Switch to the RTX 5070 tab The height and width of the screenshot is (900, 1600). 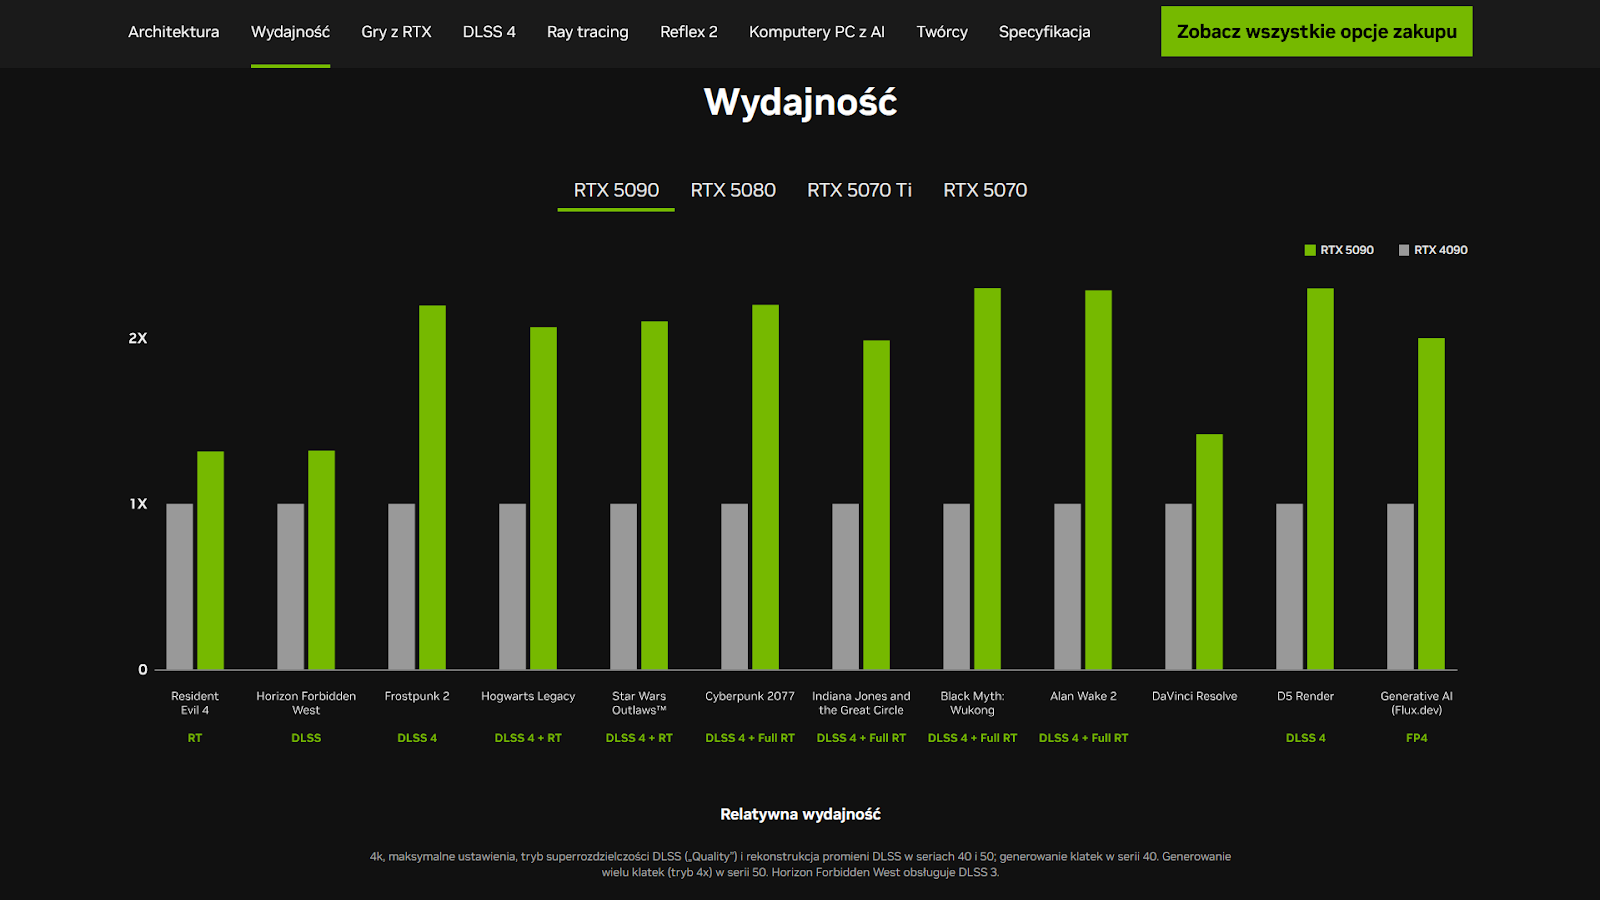(x=985, y=190)
